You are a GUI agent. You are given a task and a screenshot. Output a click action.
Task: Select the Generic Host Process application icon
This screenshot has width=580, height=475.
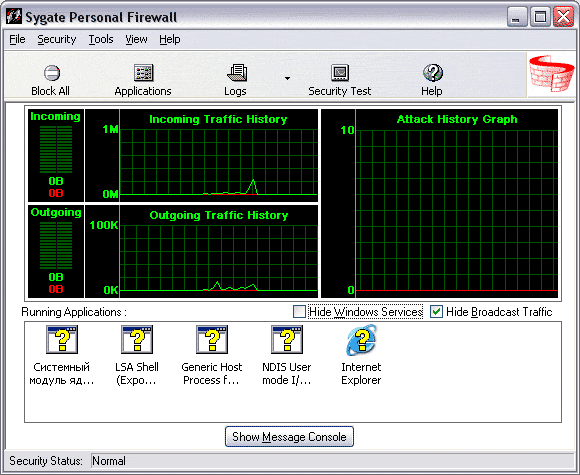pos(212,340)
